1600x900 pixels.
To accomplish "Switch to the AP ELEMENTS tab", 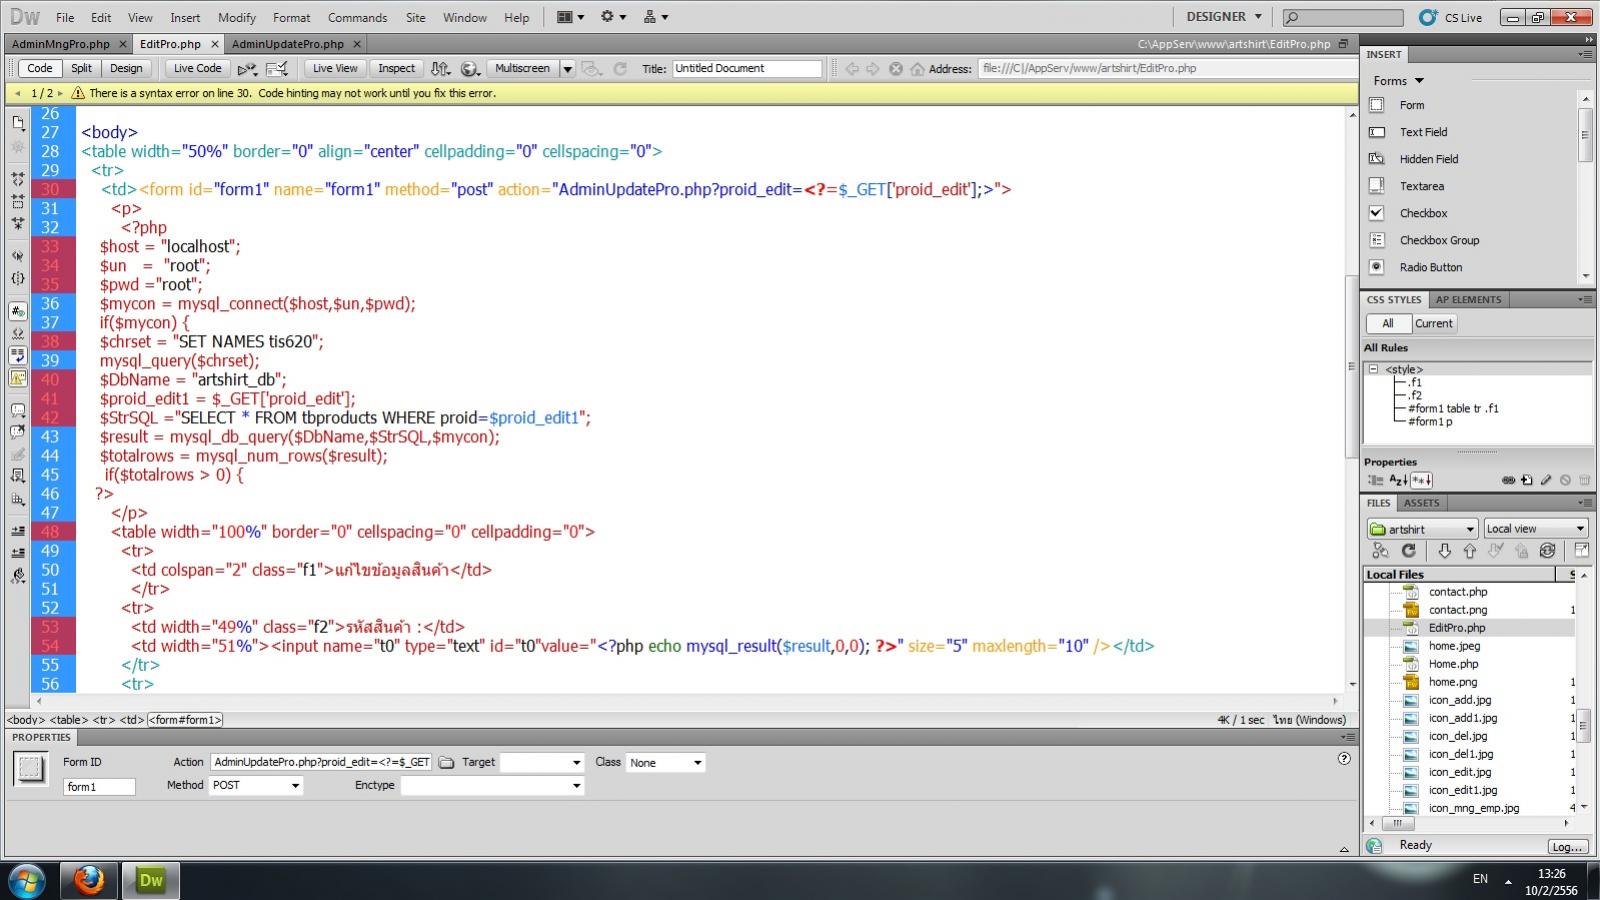I will click(1468, 300).
